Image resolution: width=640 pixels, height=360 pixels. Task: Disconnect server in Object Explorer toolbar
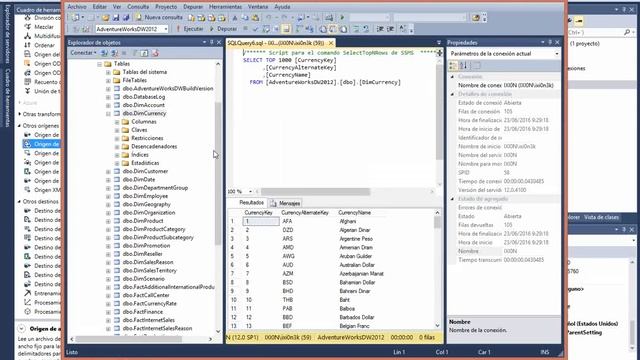[115, 53]
